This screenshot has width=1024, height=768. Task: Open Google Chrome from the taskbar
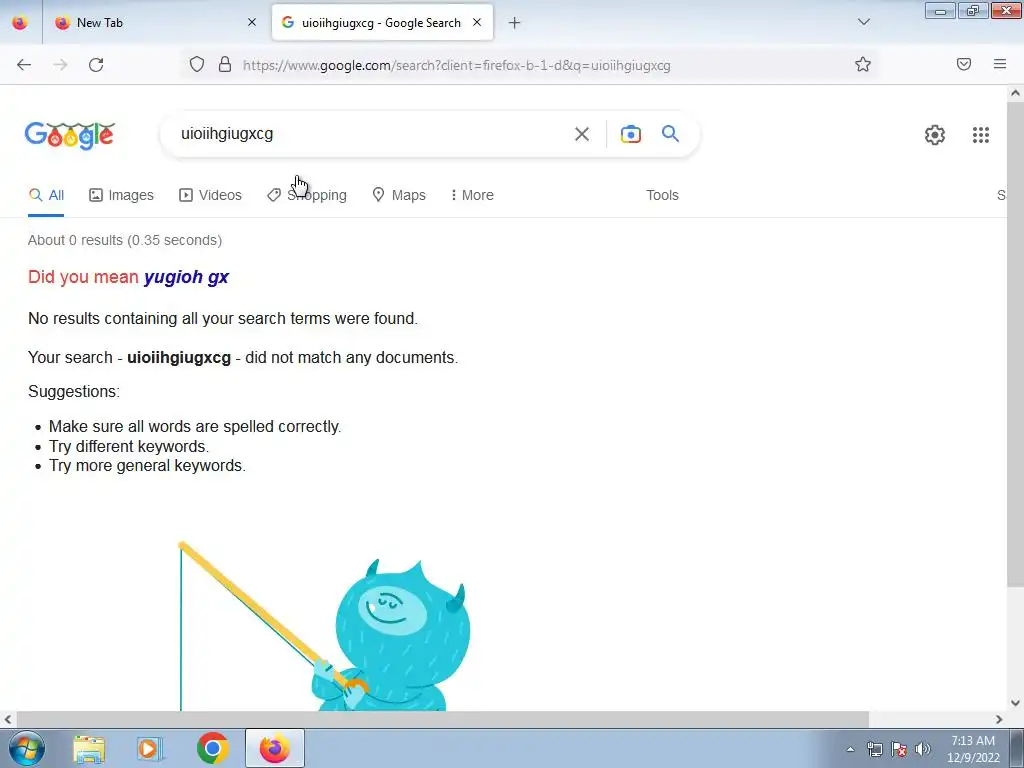pyautogui.click(x=212, y=748)
